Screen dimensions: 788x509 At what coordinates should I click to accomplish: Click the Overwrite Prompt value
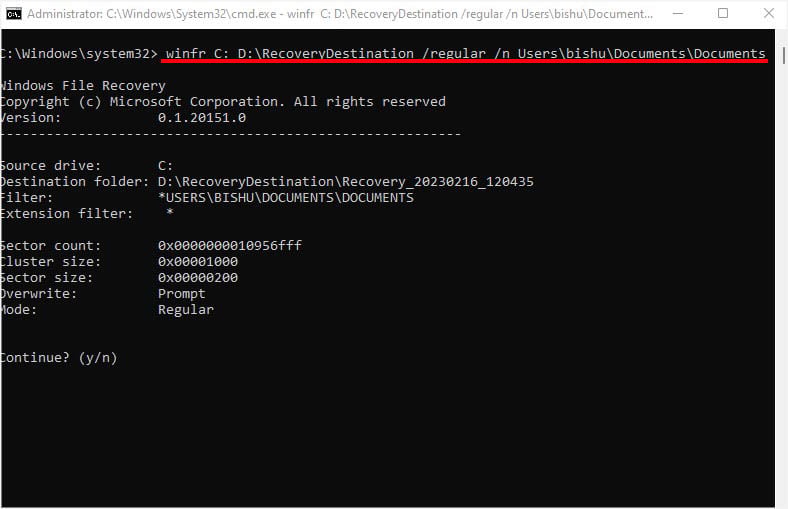tap(181, 293)
